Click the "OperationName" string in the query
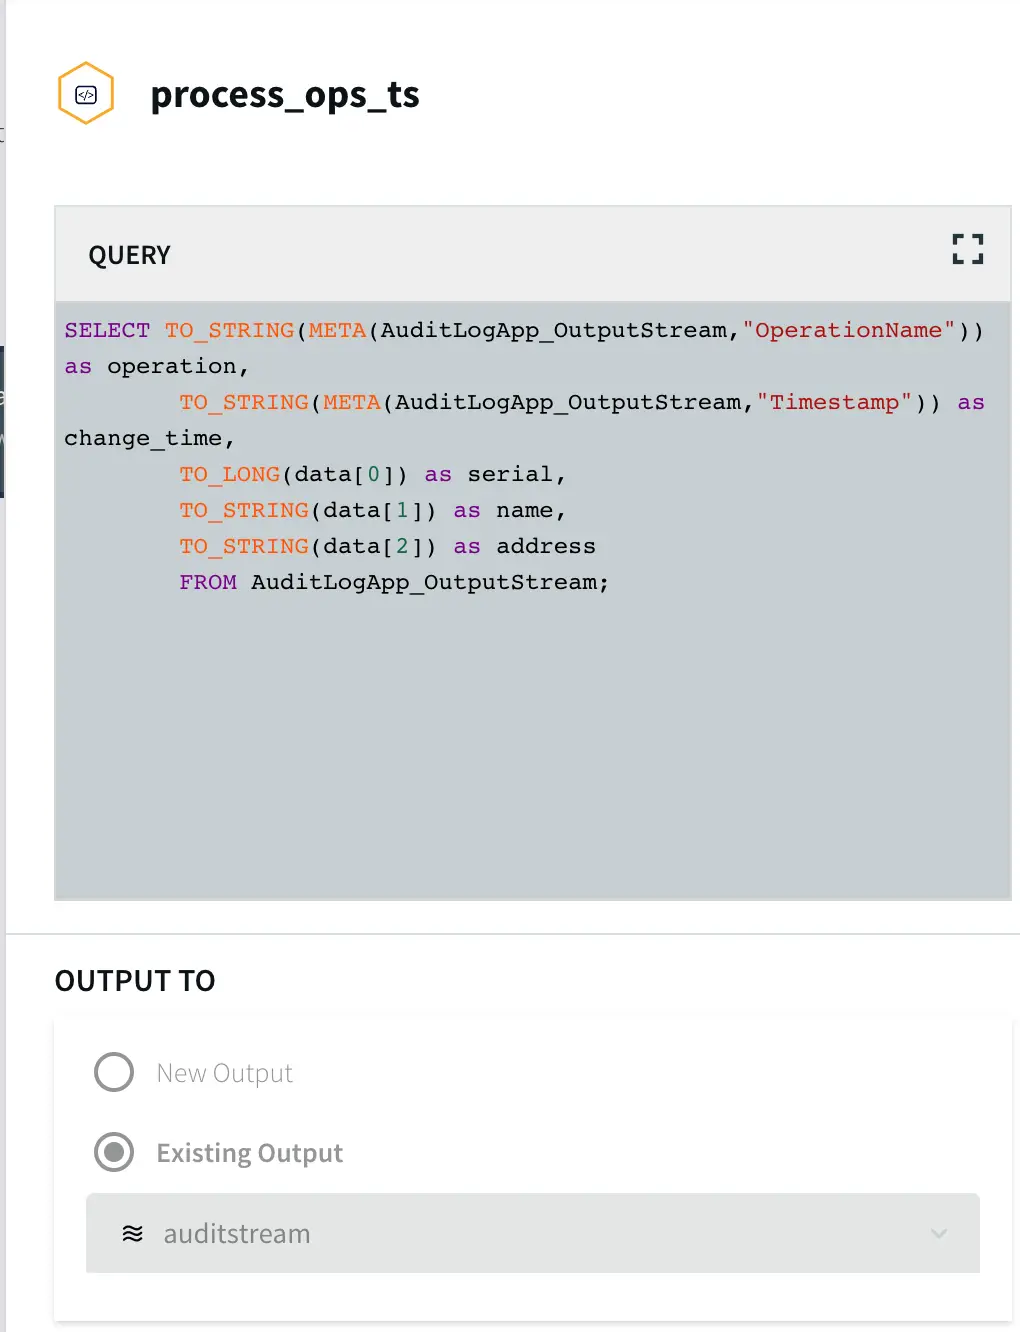The width and height of the screenshot is (1020, 1332). click(848, 331)
